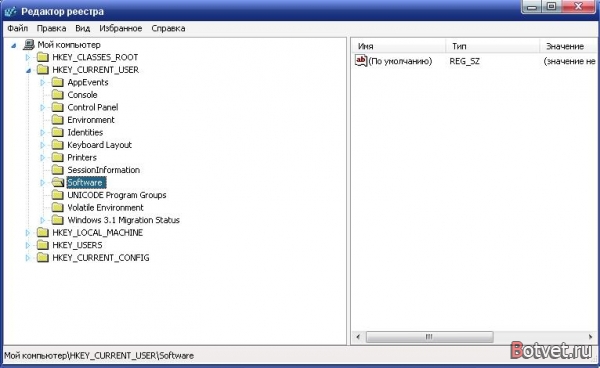The image size is (600, 368).
Task: Click the Windows 3.1 Migration Status folder icon
Action: [57, 220]
